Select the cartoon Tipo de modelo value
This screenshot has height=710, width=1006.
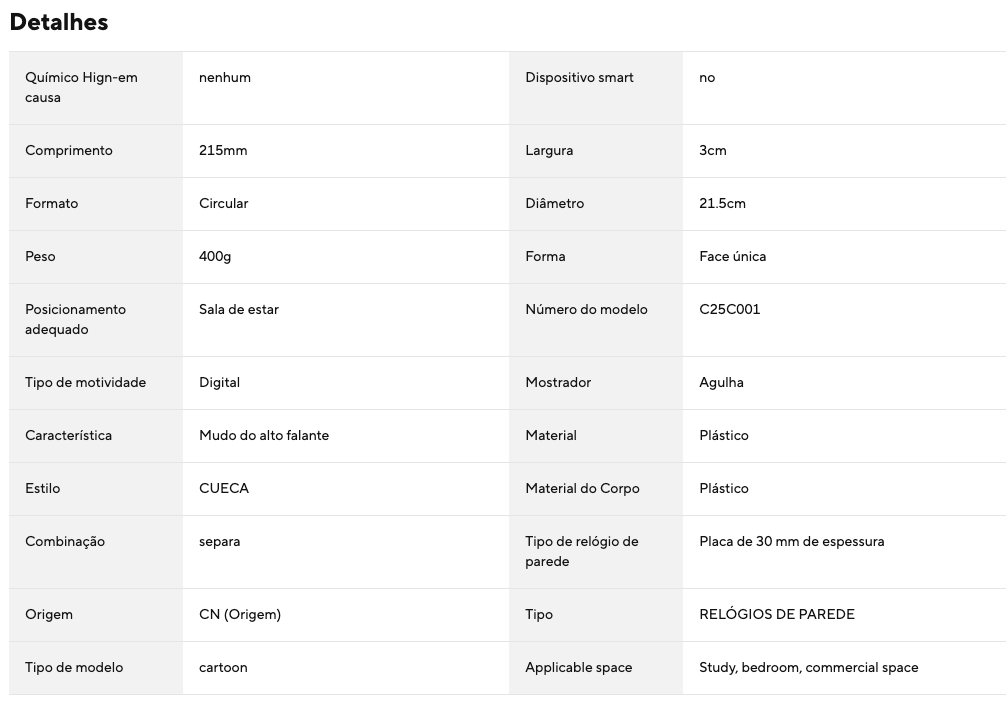pos(223,667)
